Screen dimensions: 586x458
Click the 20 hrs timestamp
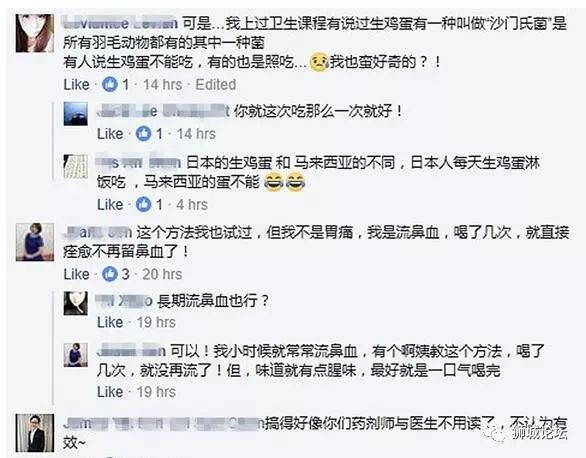162,274
